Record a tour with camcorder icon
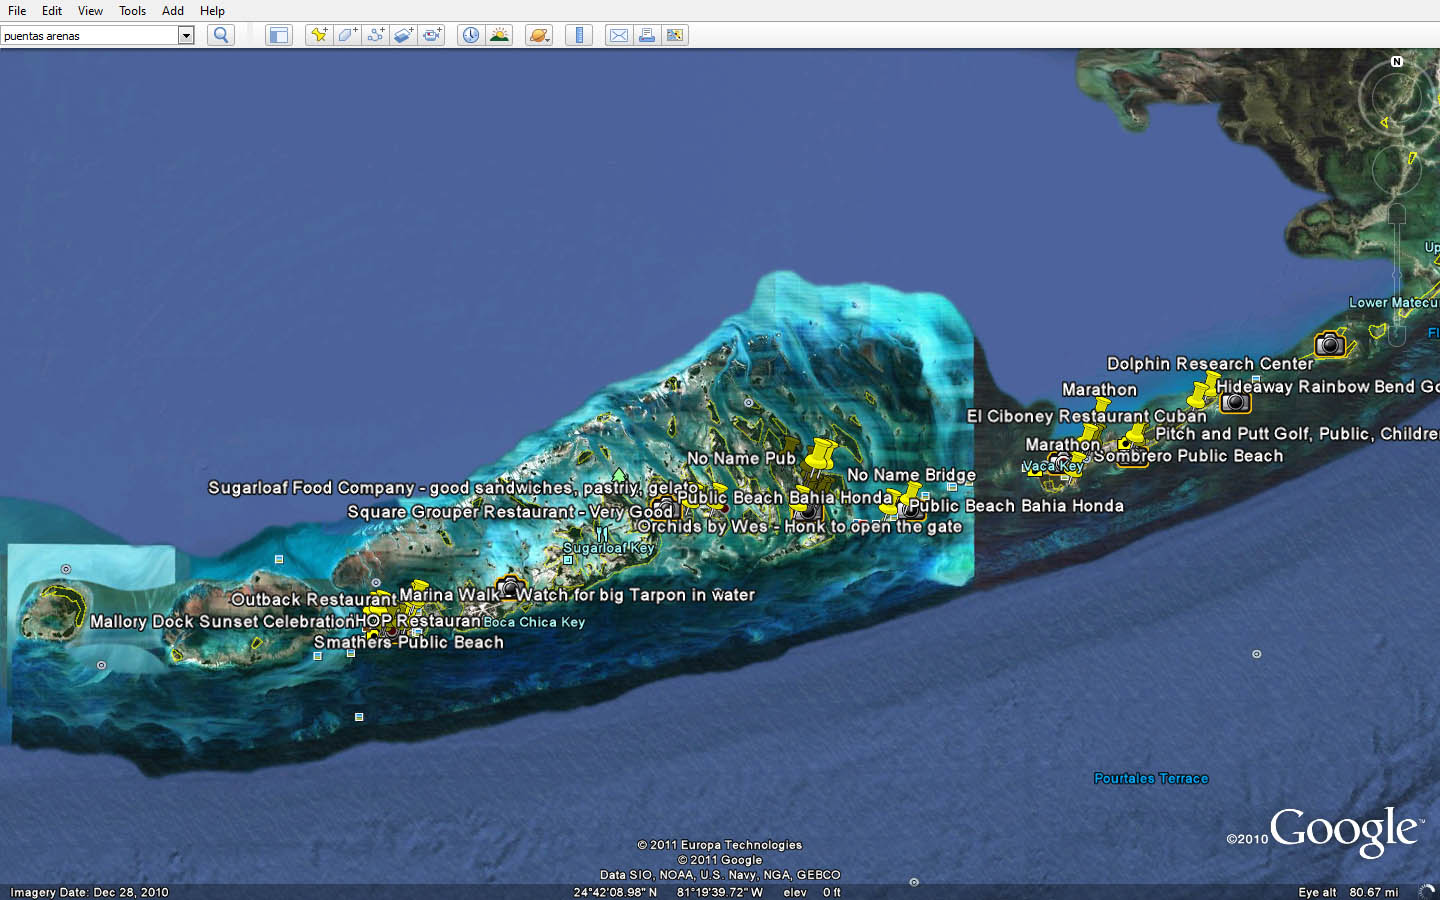The image size is (1440, 900). click(431, 35)
